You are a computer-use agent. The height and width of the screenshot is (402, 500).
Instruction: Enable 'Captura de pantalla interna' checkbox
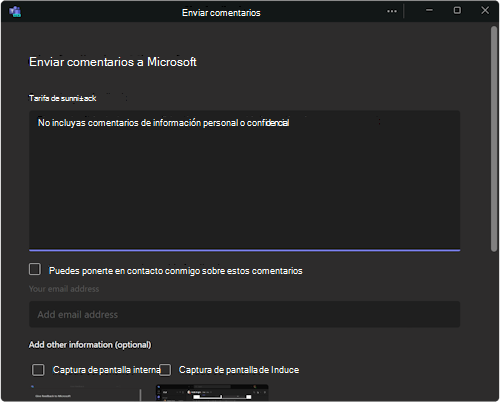coord(38,370)
